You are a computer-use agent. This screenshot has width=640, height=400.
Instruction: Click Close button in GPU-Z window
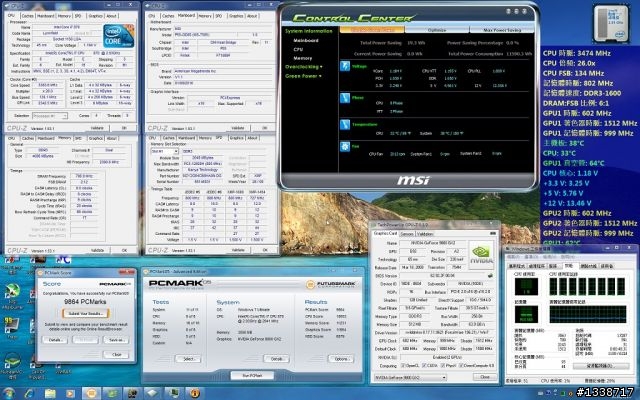click(485, 377)
